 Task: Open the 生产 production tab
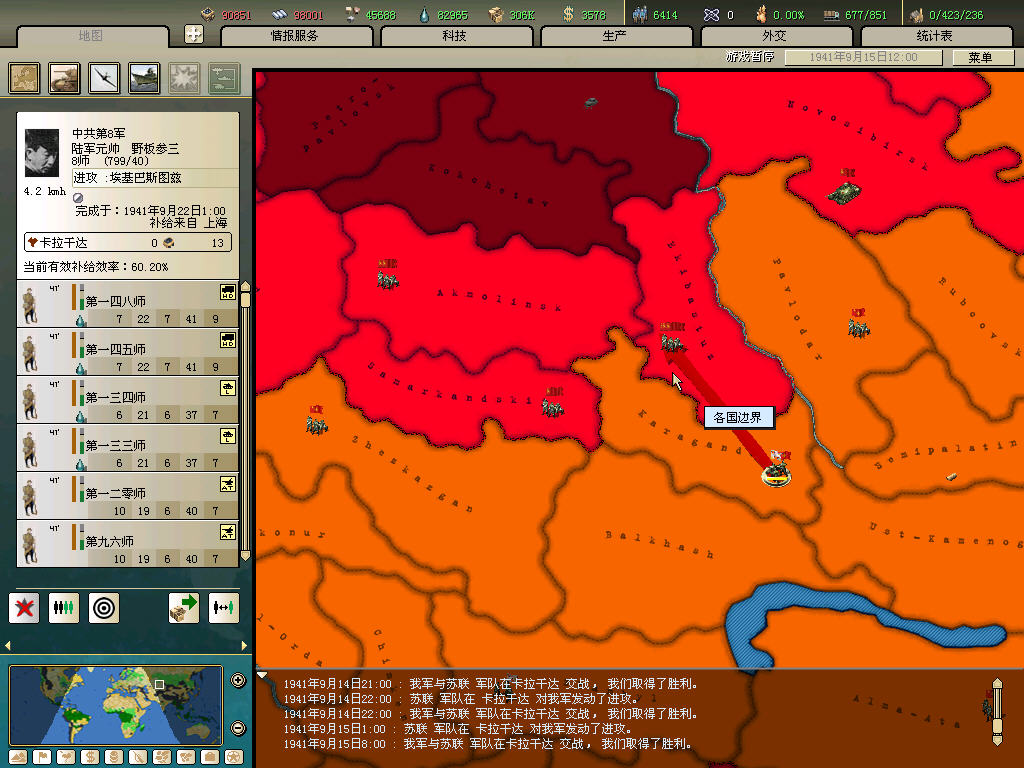pyautogui.click(x=615, y=36)
